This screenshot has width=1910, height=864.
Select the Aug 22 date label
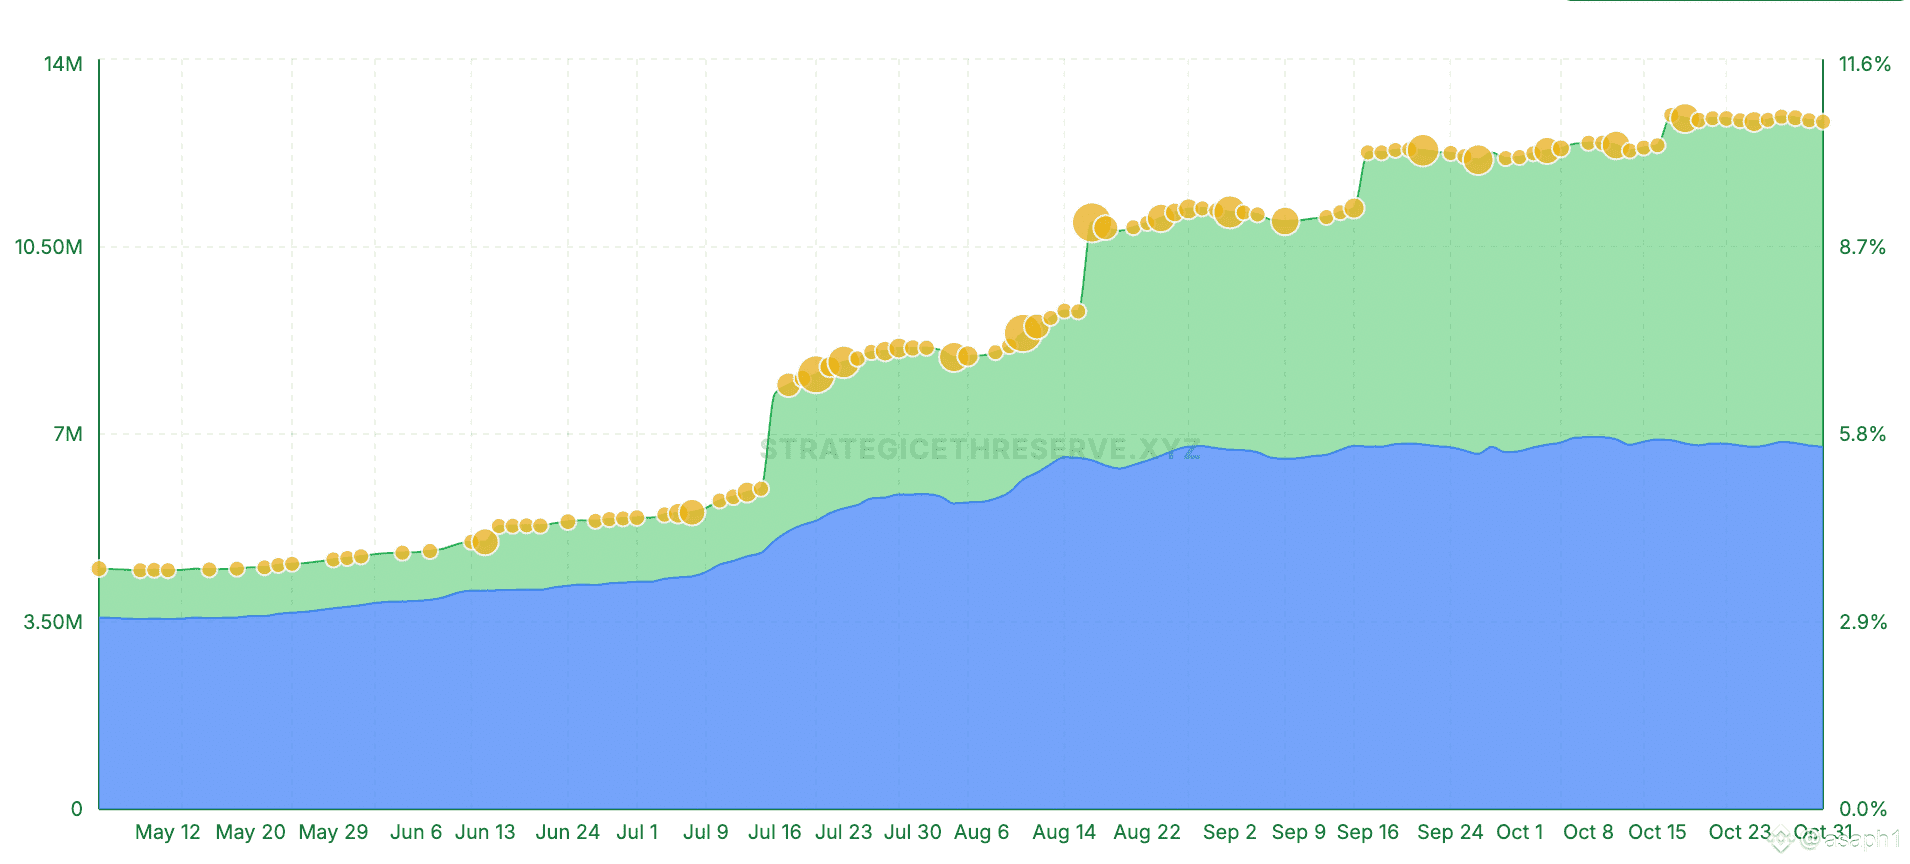click(x=1147, y=832)
